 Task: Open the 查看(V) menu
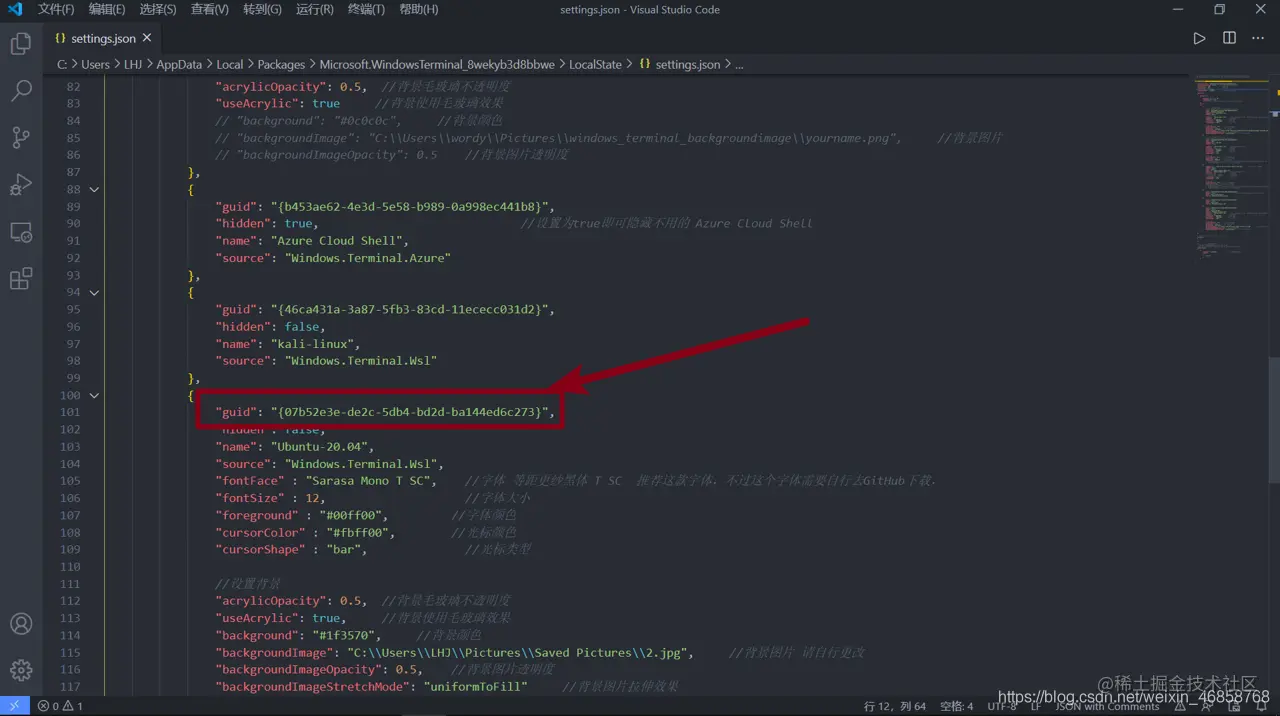pos(210,9)
